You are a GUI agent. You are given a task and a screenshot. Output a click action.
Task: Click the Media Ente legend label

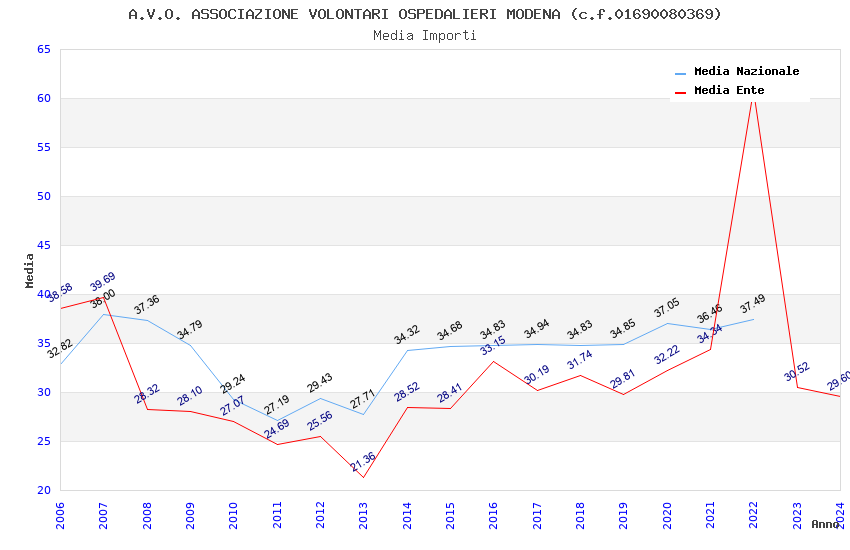[x=729, y=90]
